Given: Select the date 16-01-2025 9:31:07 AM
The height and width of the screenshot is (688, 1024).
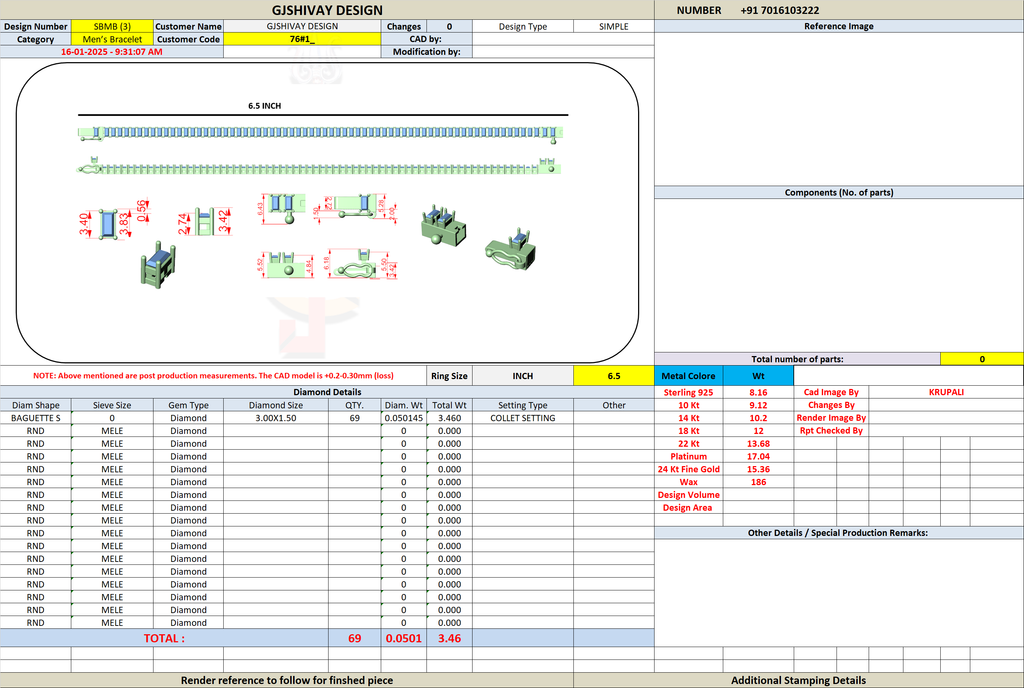Looking at the screenshot, I should (x=112, y=52).
